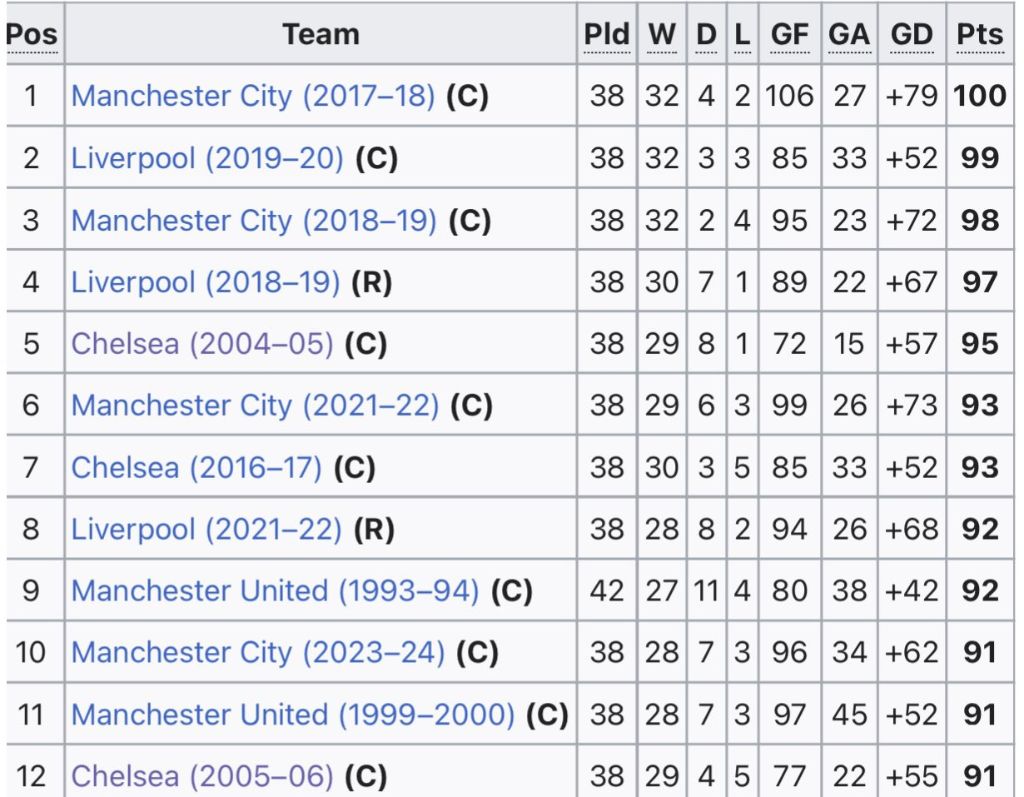The width and height of the screenshot is (1024, 797).
Task: Click Manchester City (2018–19) link
Action: tap(254, 220)
